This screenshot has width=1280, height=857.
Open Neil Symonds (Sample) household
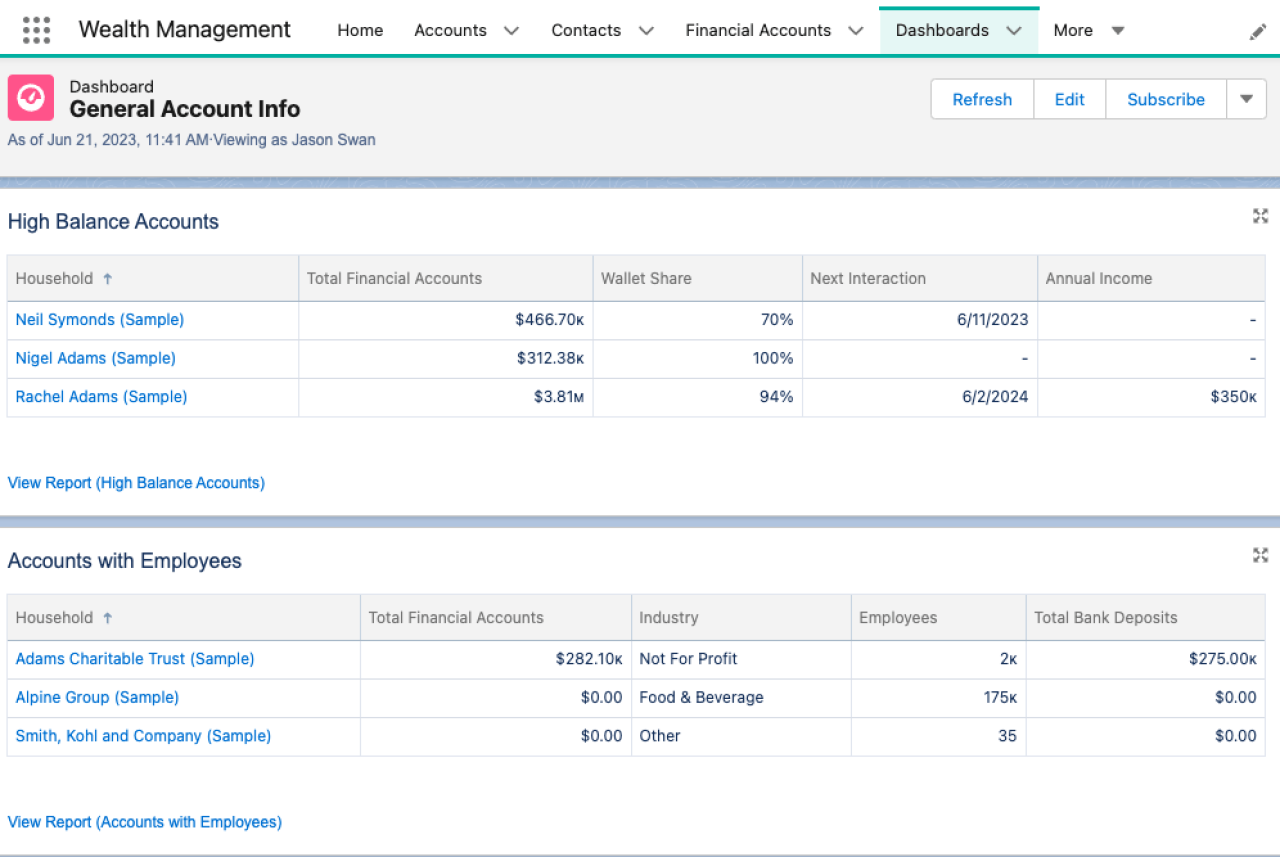click(100, 320)
